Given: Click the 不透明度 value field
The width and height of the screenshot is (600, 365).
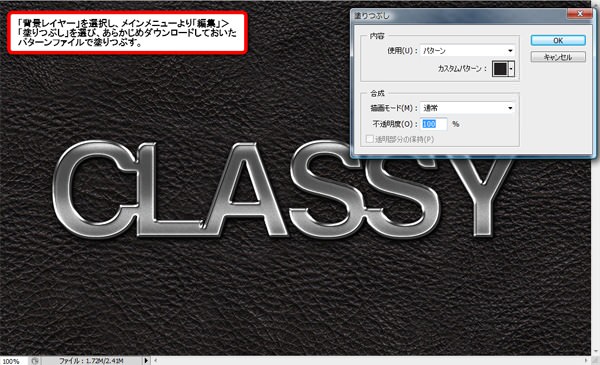Looking at the screenshot, I should coord(434,124).
